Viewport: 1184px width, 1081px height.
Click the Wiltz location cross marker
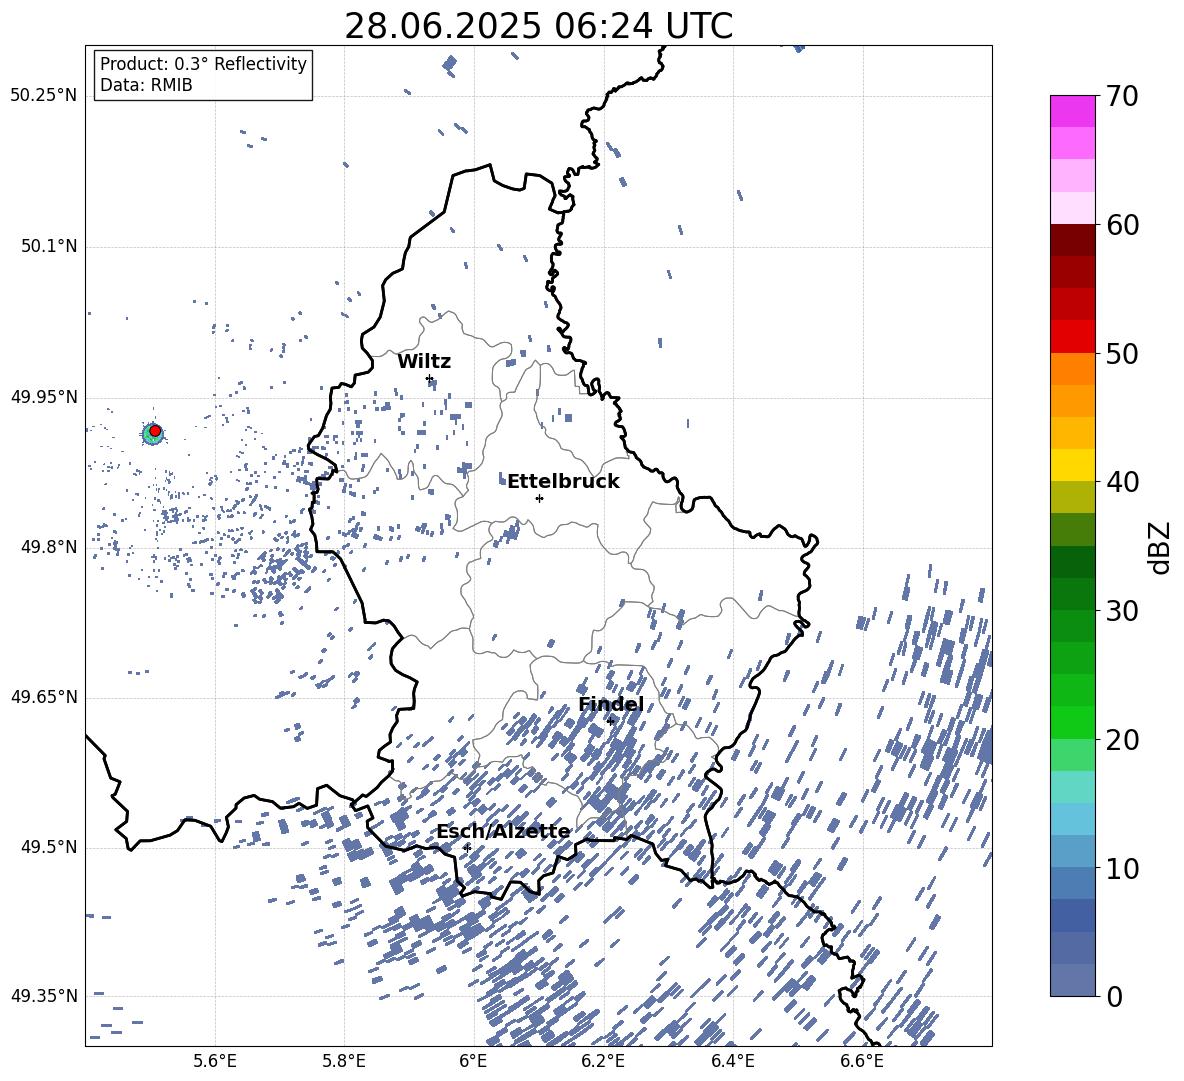tap(430, 379)
